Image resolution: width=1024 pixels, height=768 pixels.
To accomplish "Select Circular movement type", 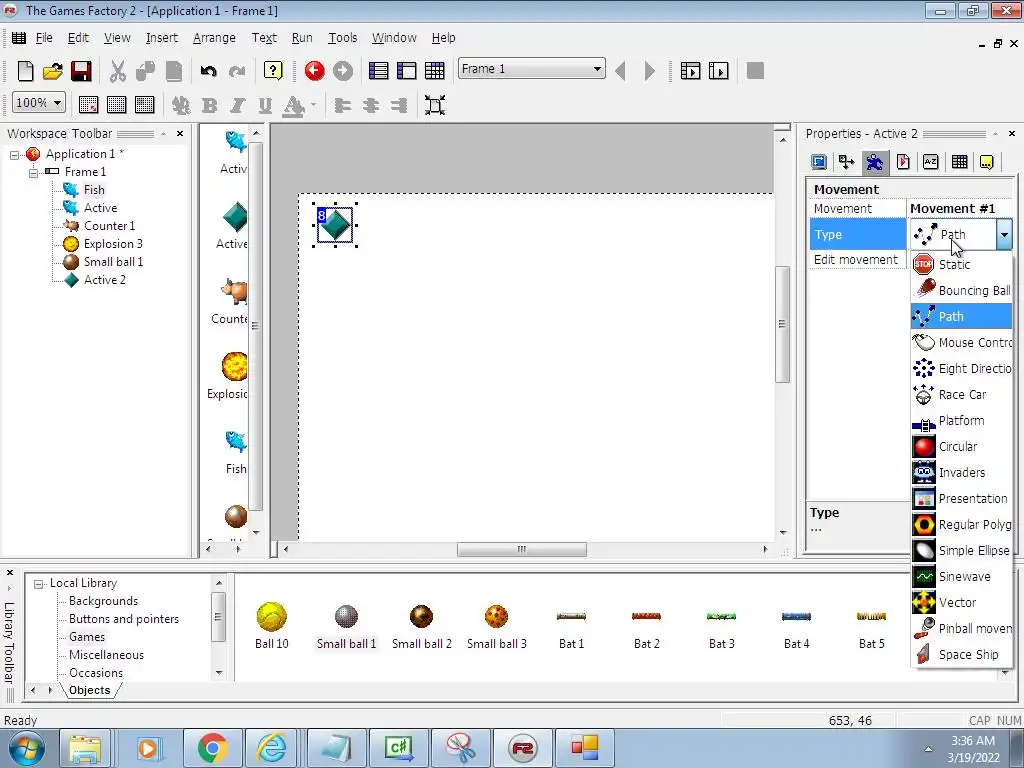I will pyautogui.click(x=961, y=447).
